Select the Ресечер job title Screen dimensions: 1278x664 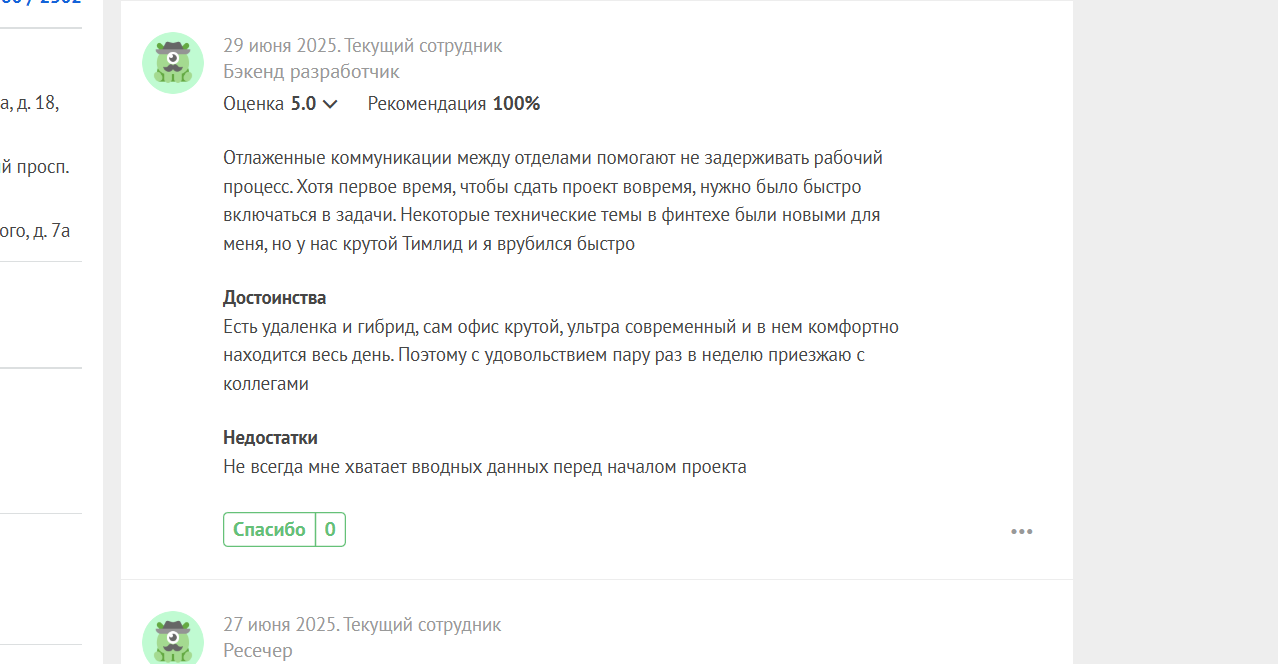click(258, 651)
